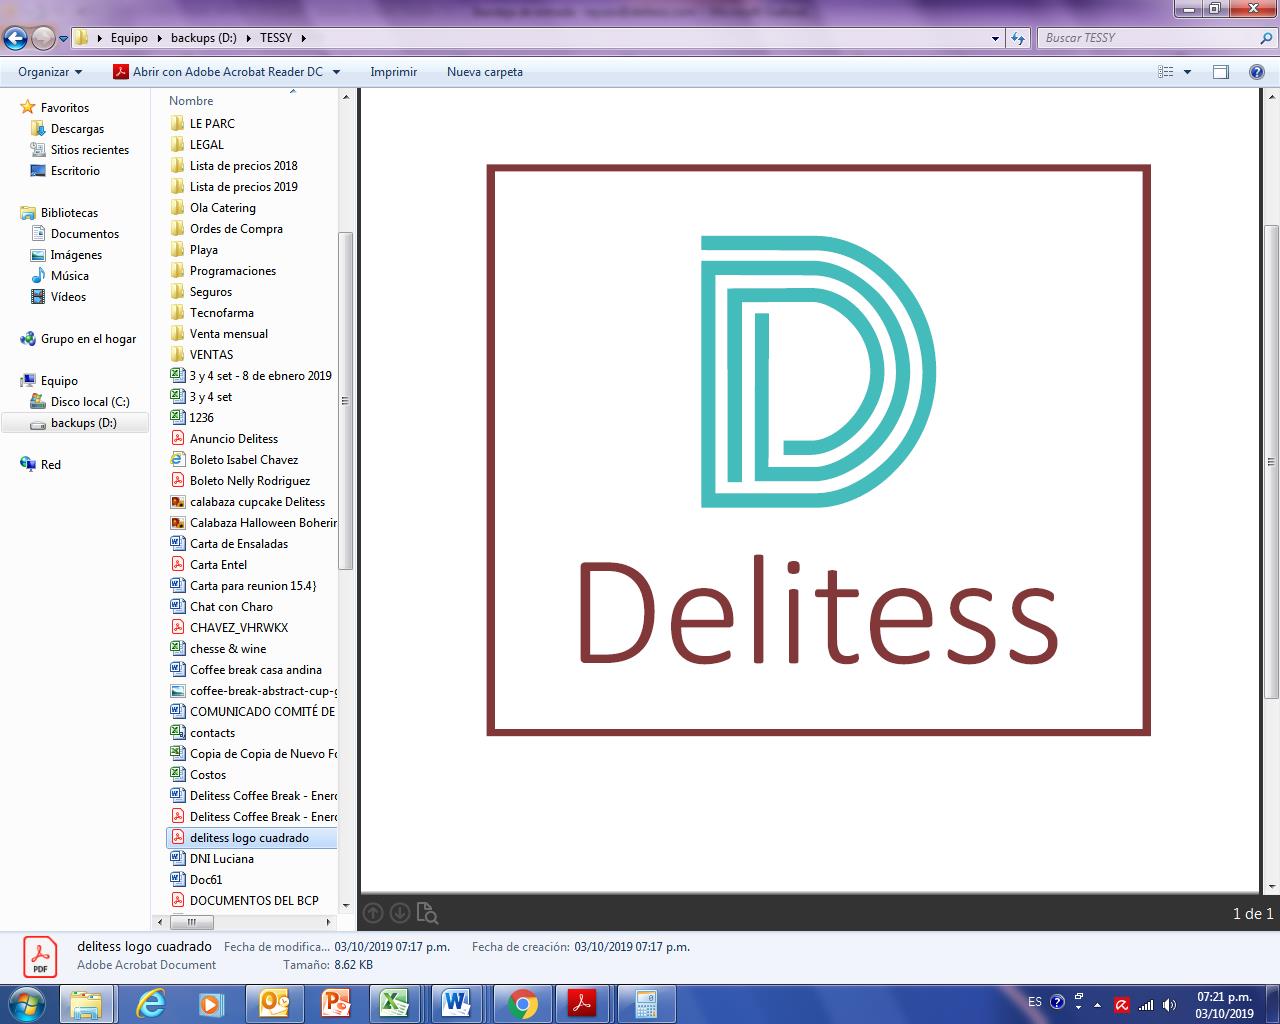Select the Anuncio Delitess PDF file
1280x1024 pixels.
tap(234, 439)
